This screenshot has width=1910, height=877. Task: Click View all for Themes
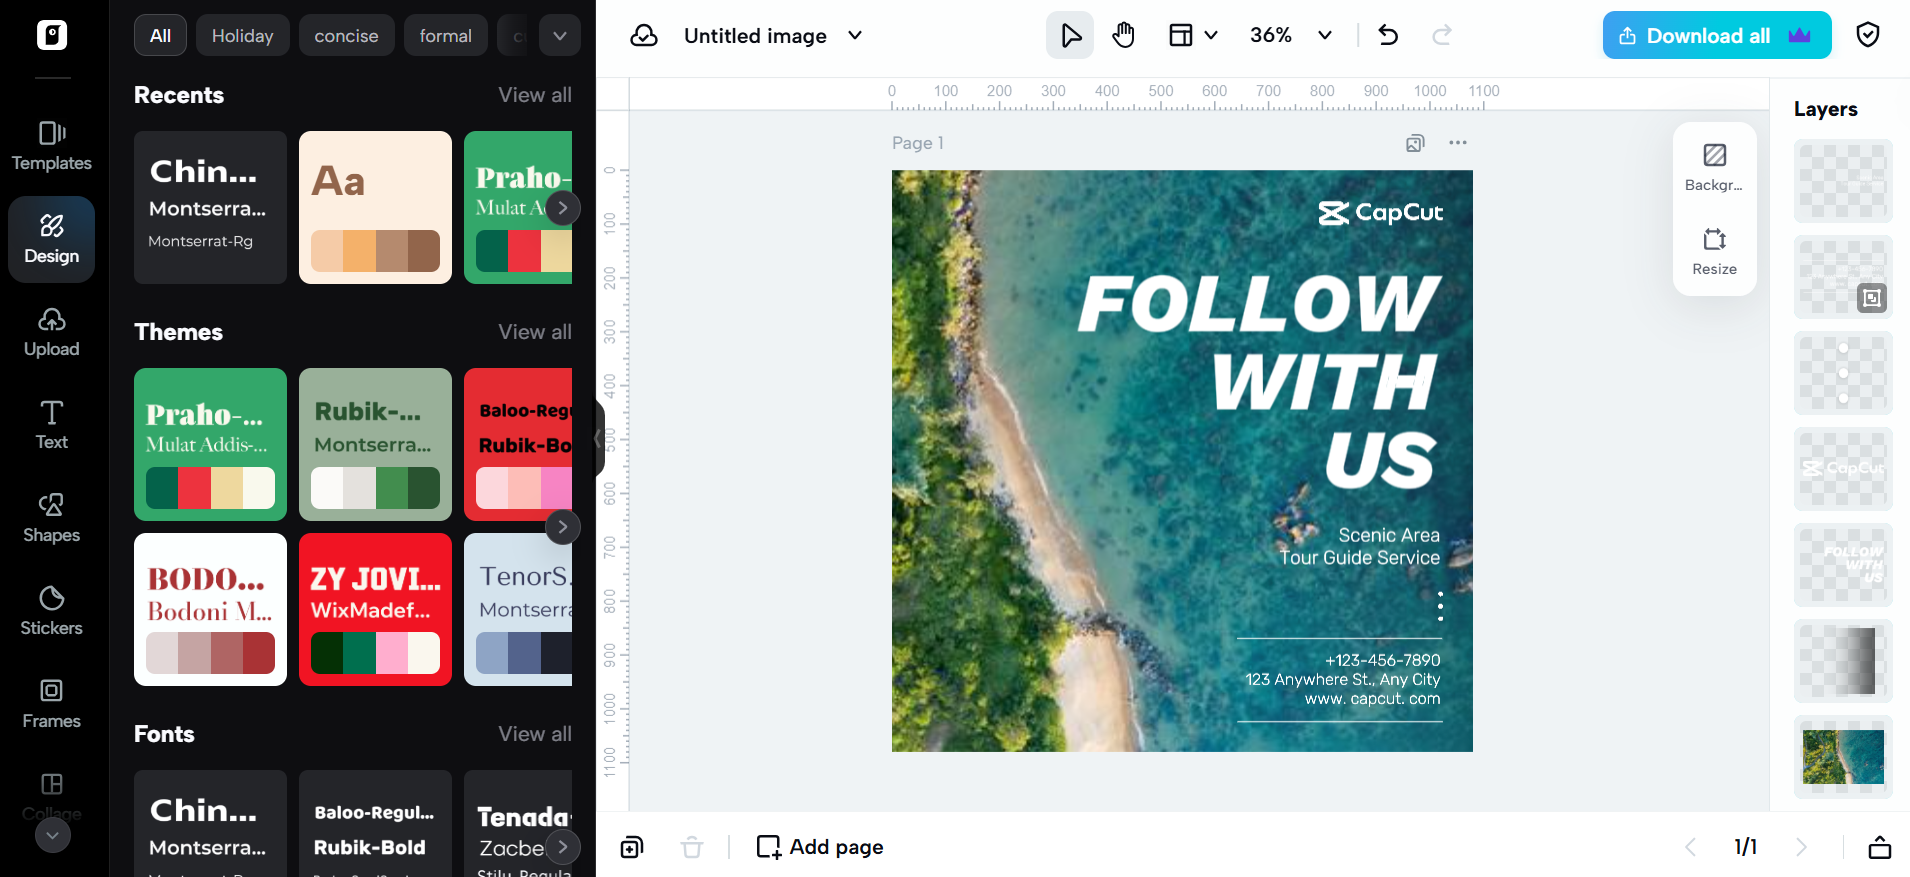pyautogui.click(x=535, y=332)
